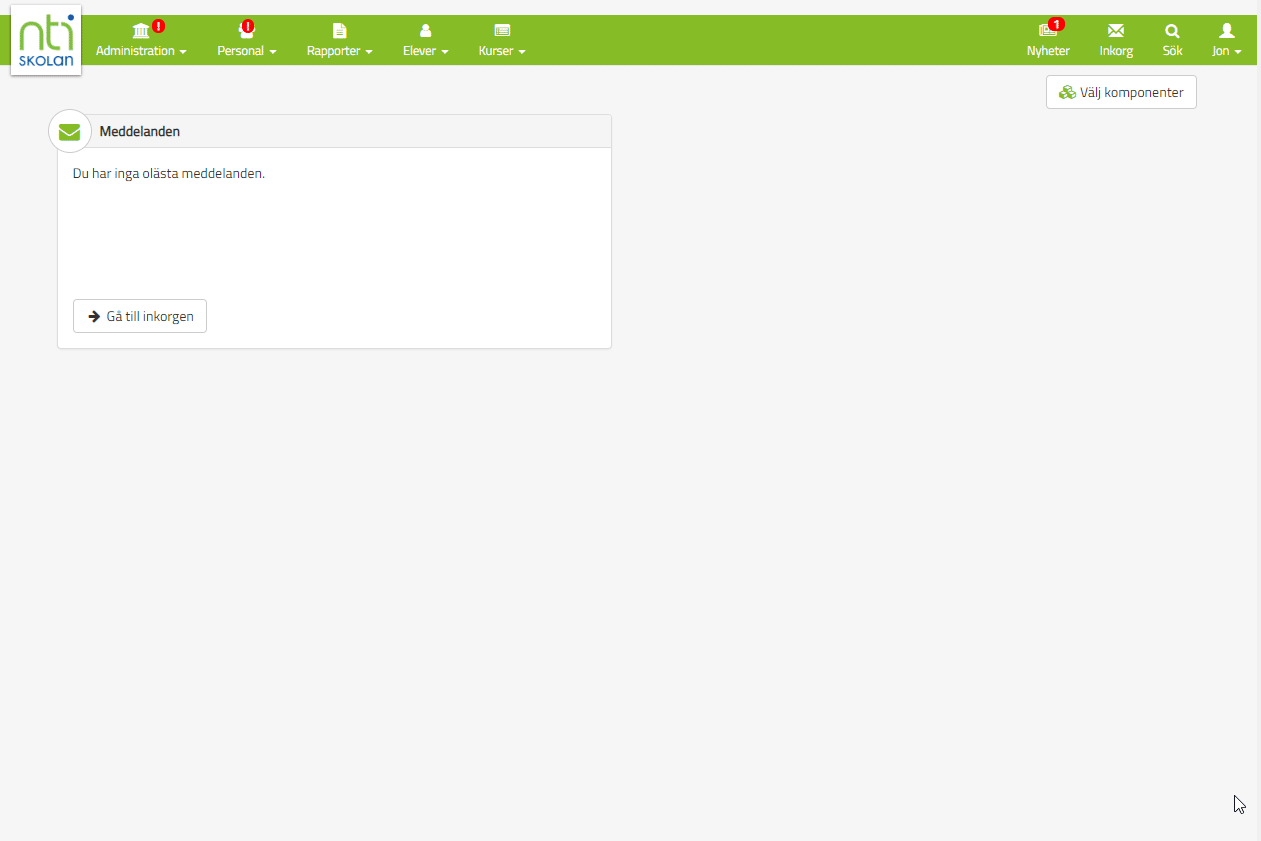Open the Rapporter dropdown caret
This screenshot has width=1261, height=841.
point(369,52)
